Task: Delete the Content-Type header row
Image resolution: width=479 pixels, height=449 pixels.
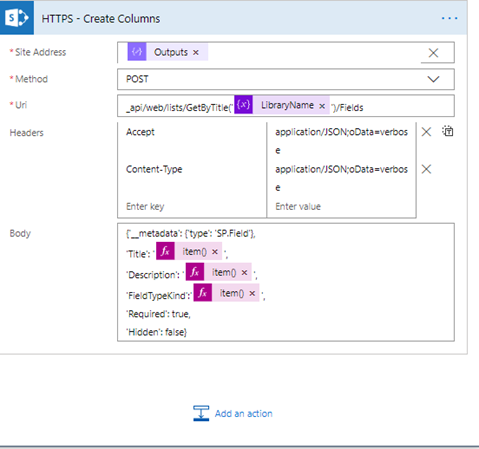Action: [x=426, y=169]
